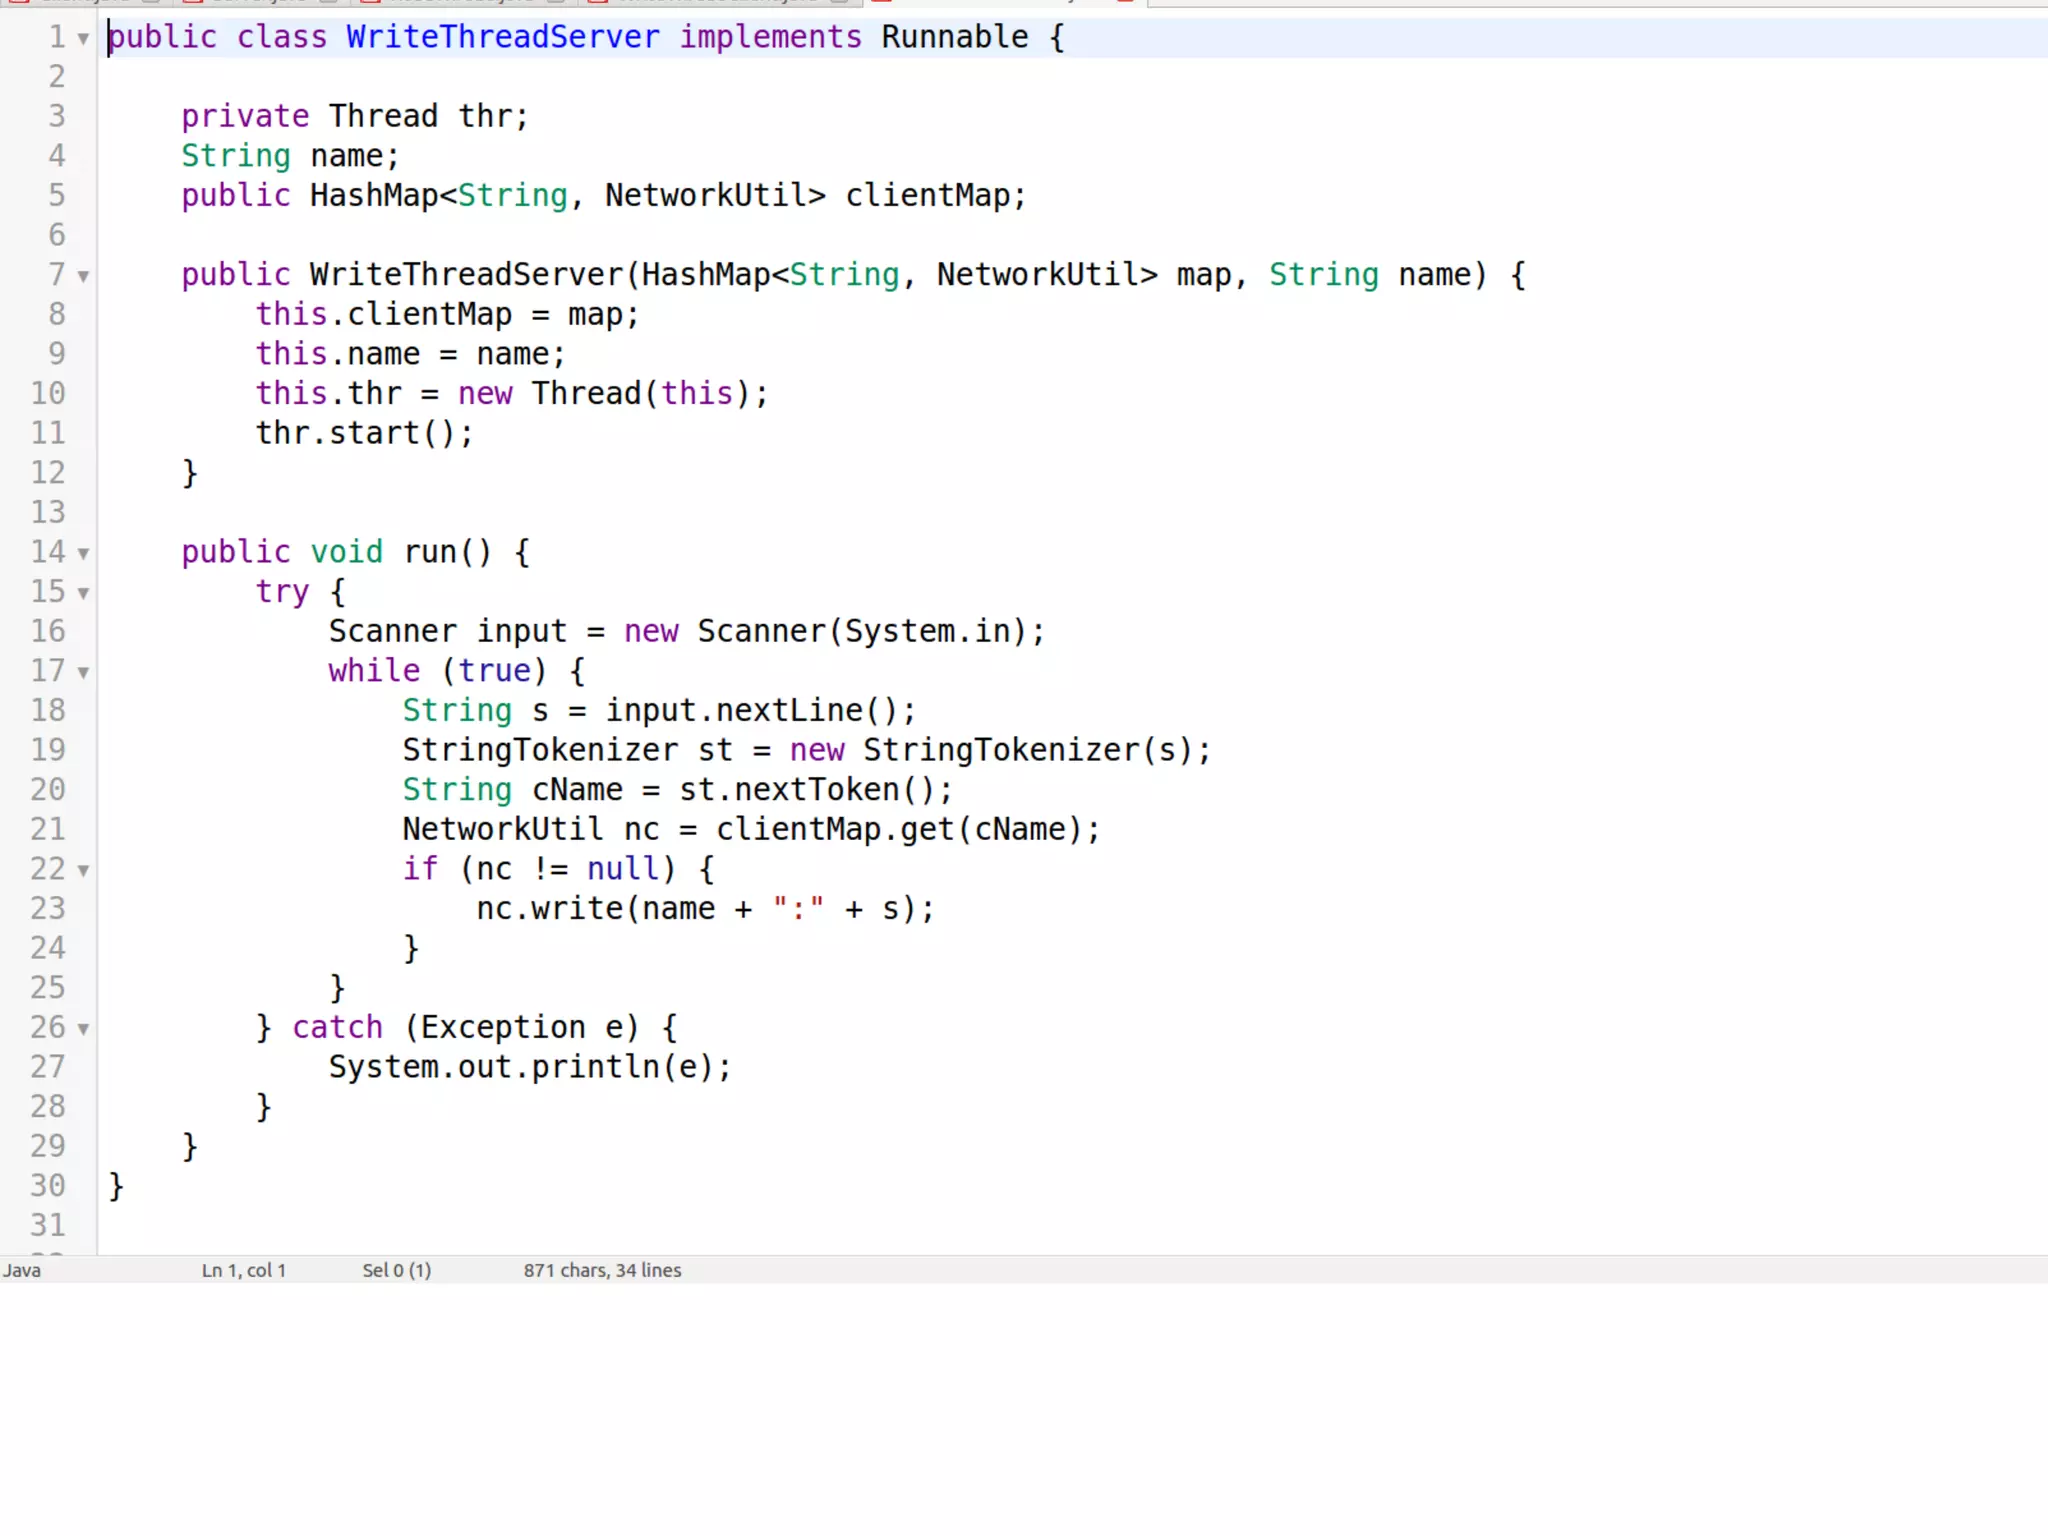2048x1536 pixels.
Task: Click line number 20 in the gutter
Action: (47, 789)
